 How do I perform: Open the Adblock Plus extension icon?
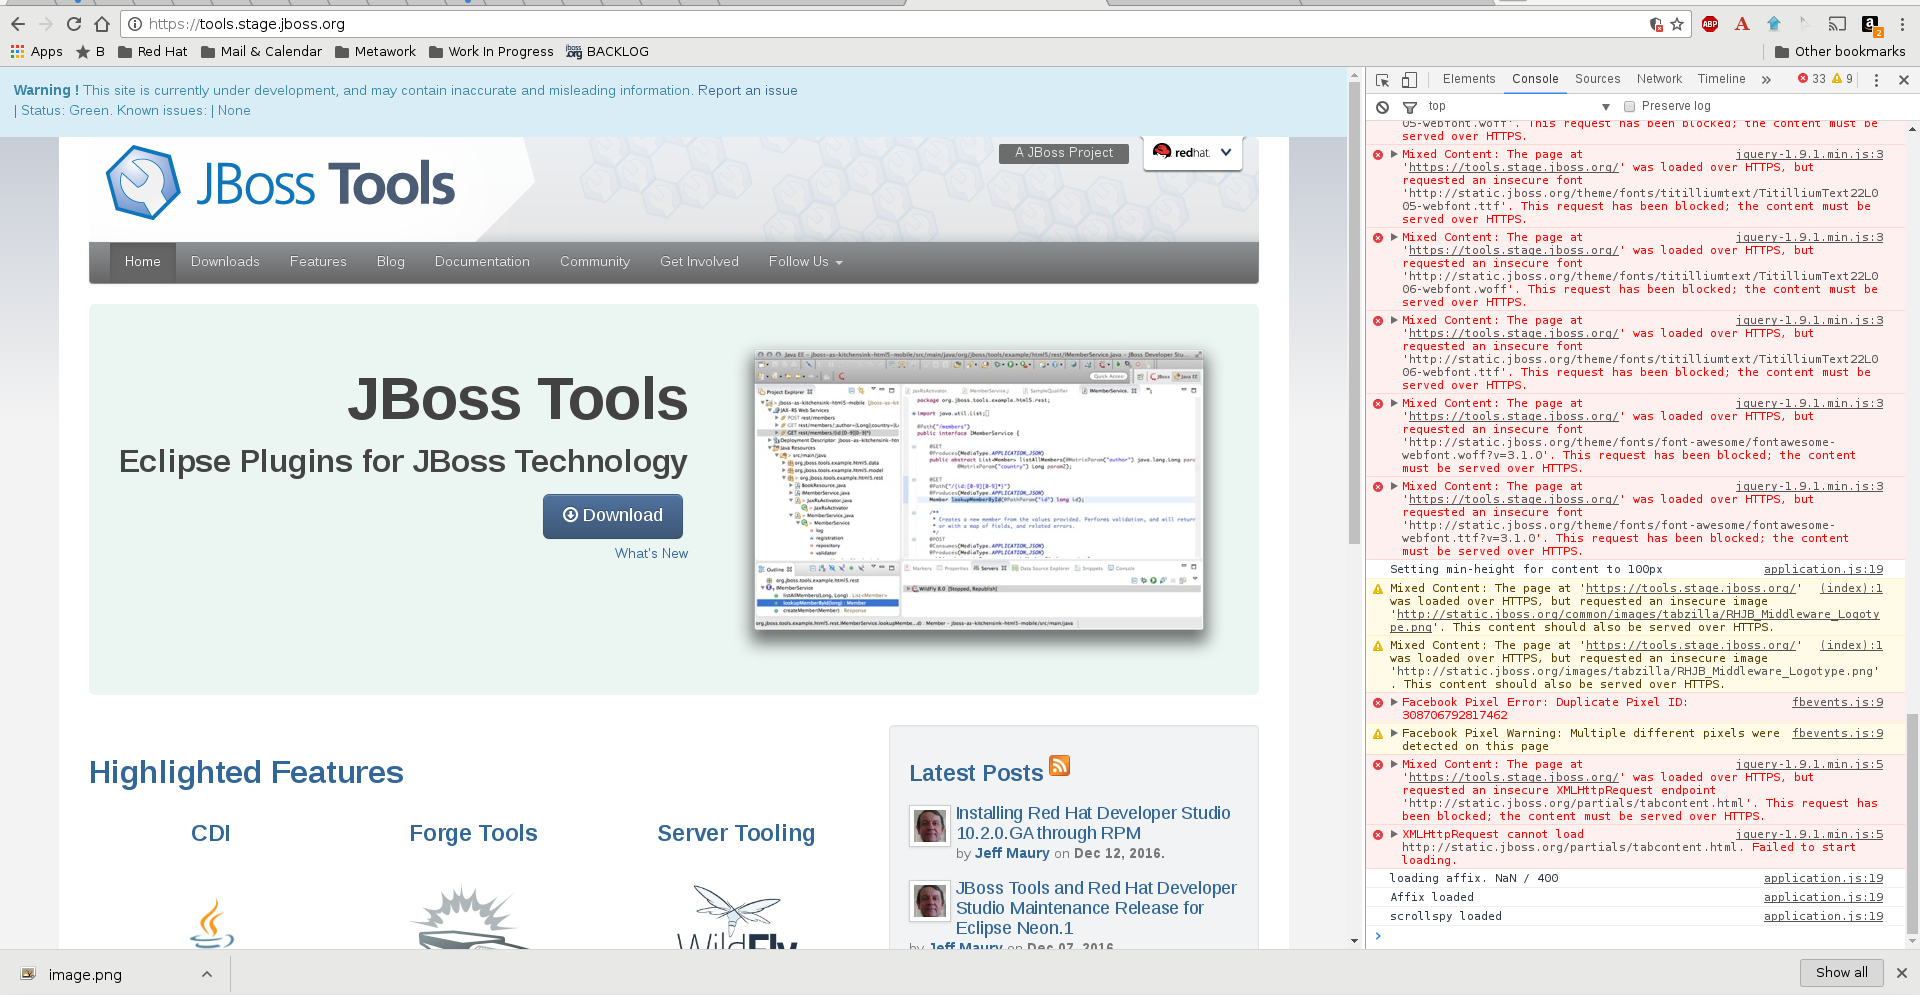(x=1710, y=24)
